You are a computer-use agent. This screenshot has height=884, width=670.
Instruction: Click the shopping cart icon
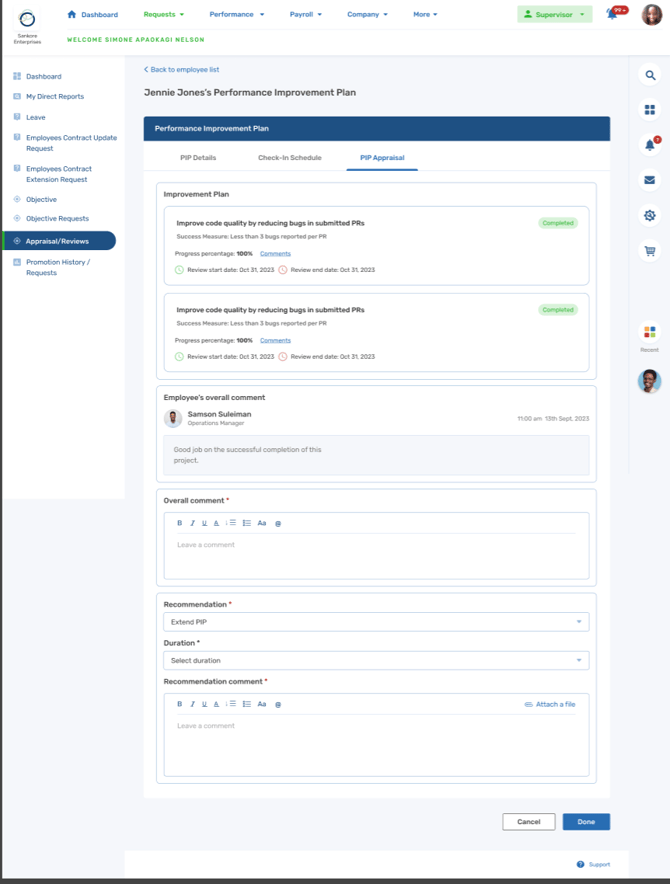click(650, 251)
